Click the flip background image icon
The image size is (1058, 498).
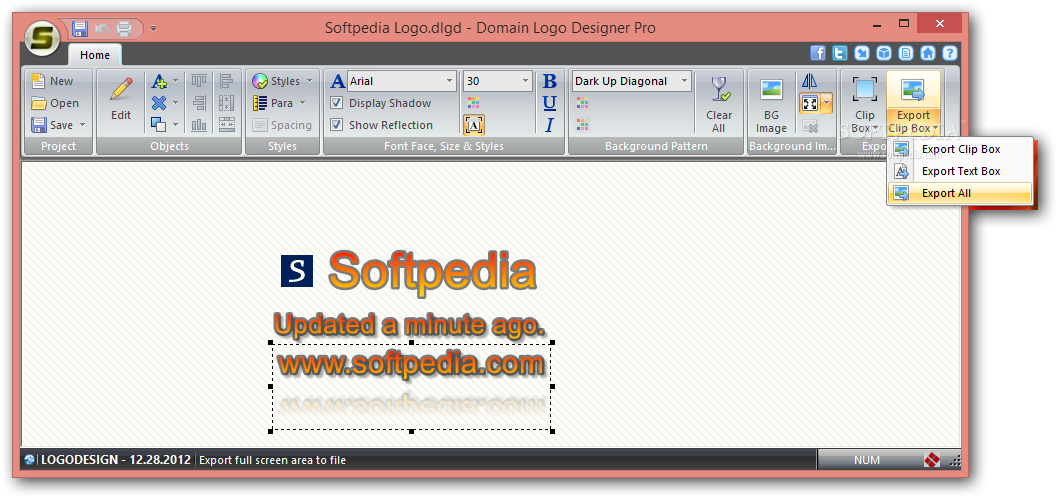pos(809,81)
